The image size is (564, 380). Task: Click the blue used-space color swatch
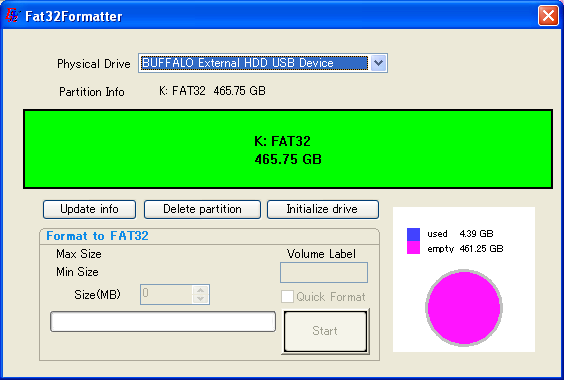click(x=413, y=234)
